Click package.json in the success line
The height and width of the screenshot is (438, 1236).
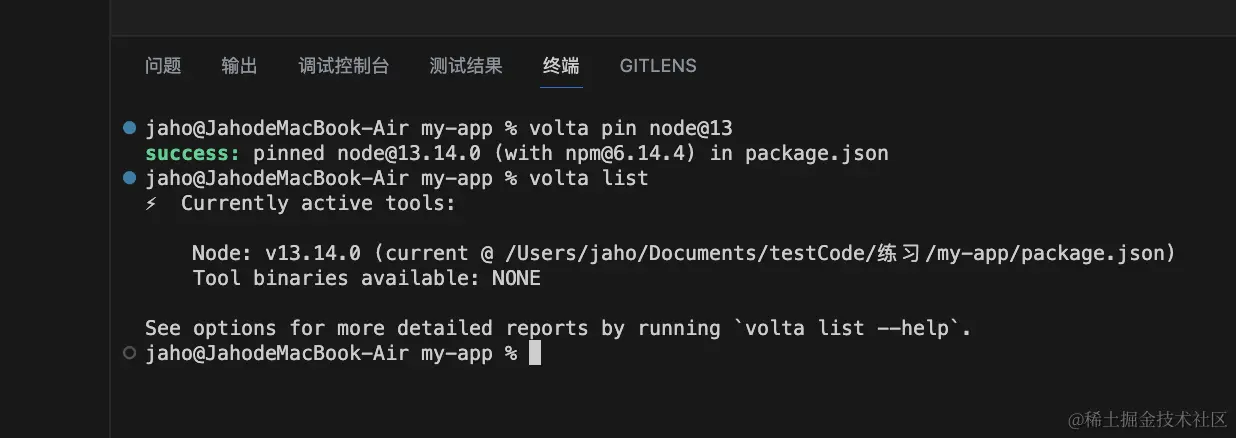pyautogui.click(x=816, y=153)
